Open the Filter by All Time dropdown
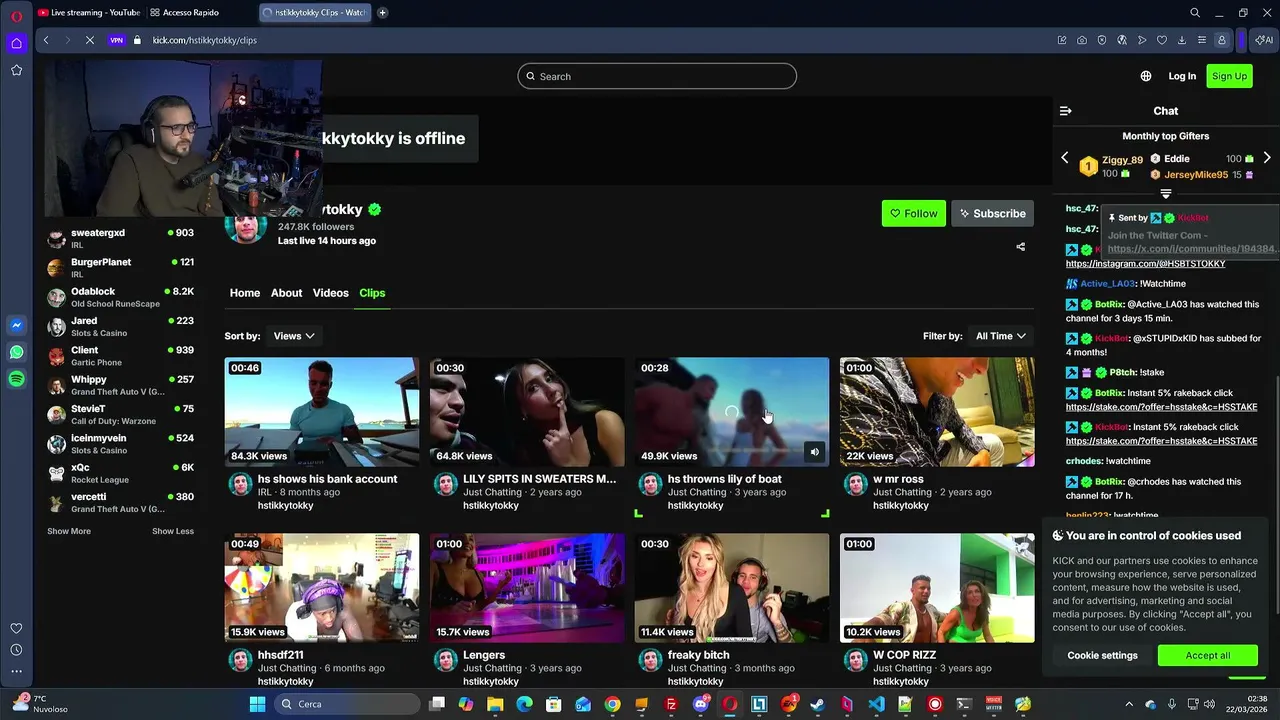 coord(1001,336)
